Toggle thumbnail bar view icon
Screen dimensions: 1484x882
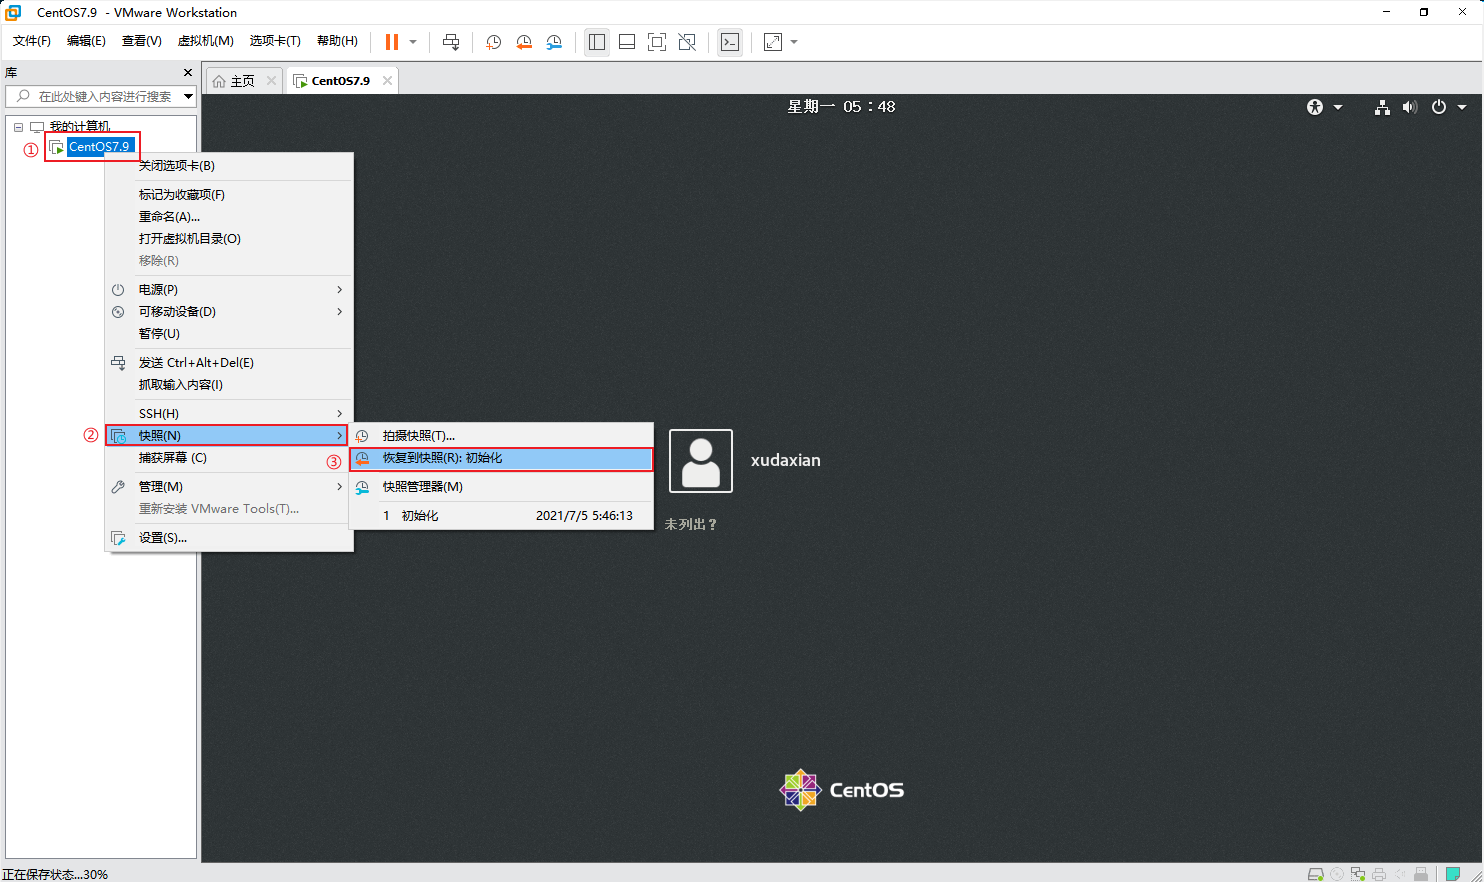click(x=627, y=42)
